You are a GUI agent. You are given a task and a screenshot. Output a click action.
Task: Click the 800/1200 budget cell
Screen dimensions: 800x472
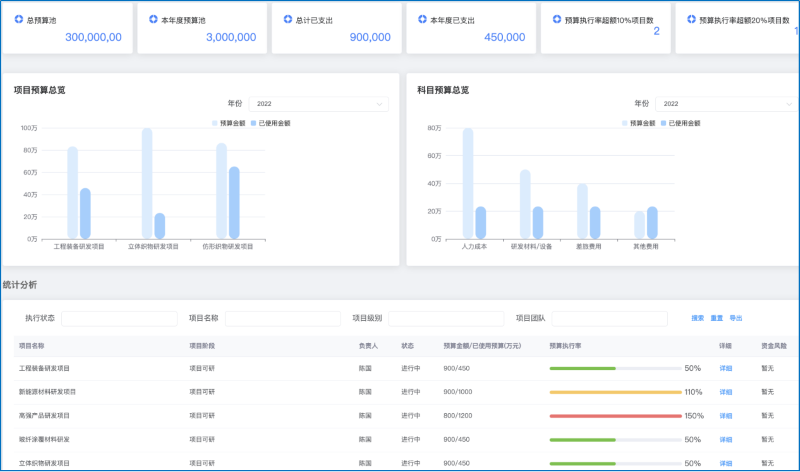coord(458,416)
